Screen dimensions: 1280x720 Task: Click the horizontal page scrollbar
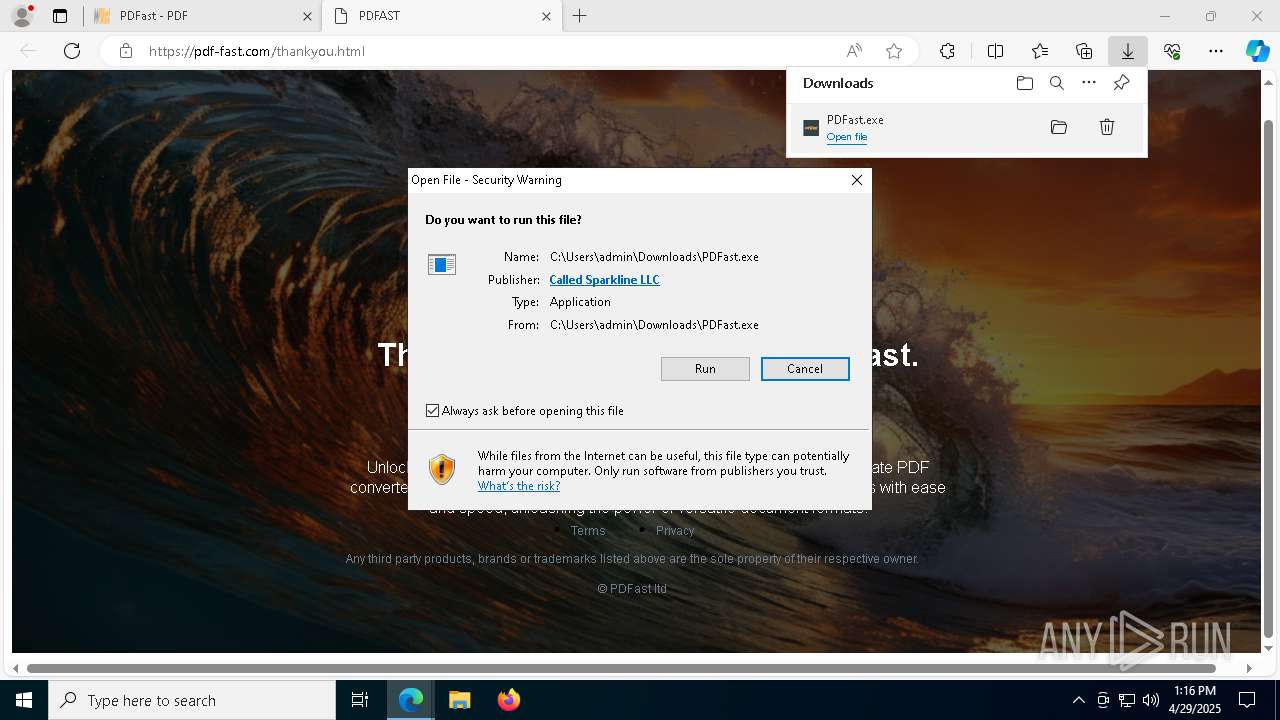[x=621, y=668]
